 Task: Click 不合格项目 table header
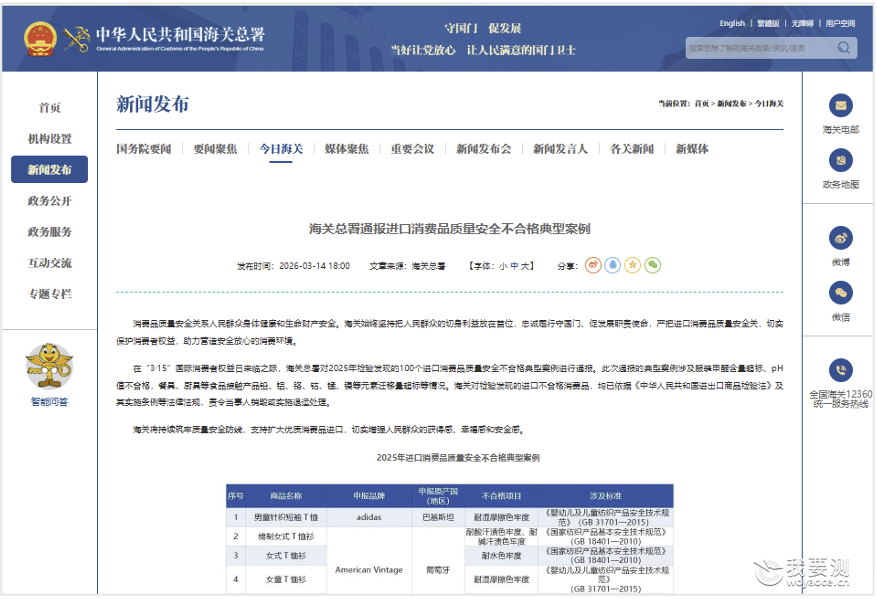pos(502,496)
